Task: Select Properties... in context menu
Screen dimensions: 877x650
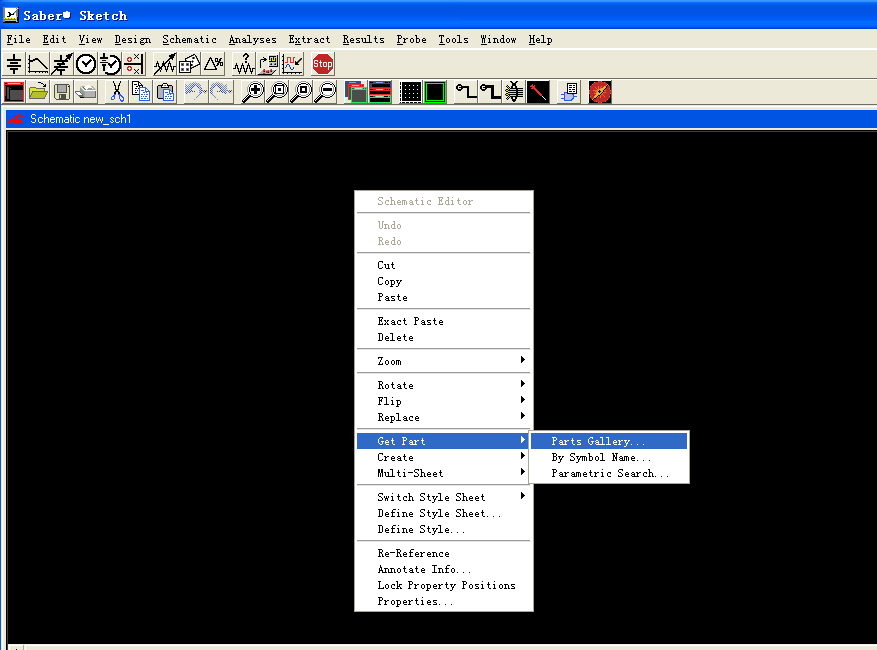Action: coord(444,601)
